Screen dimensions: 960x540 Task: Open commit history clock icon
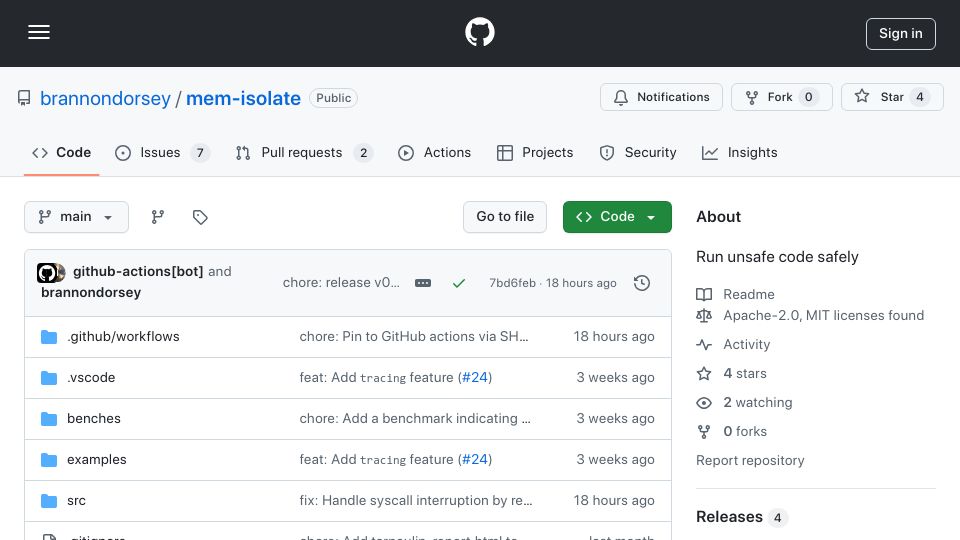(x=642, y=283)
